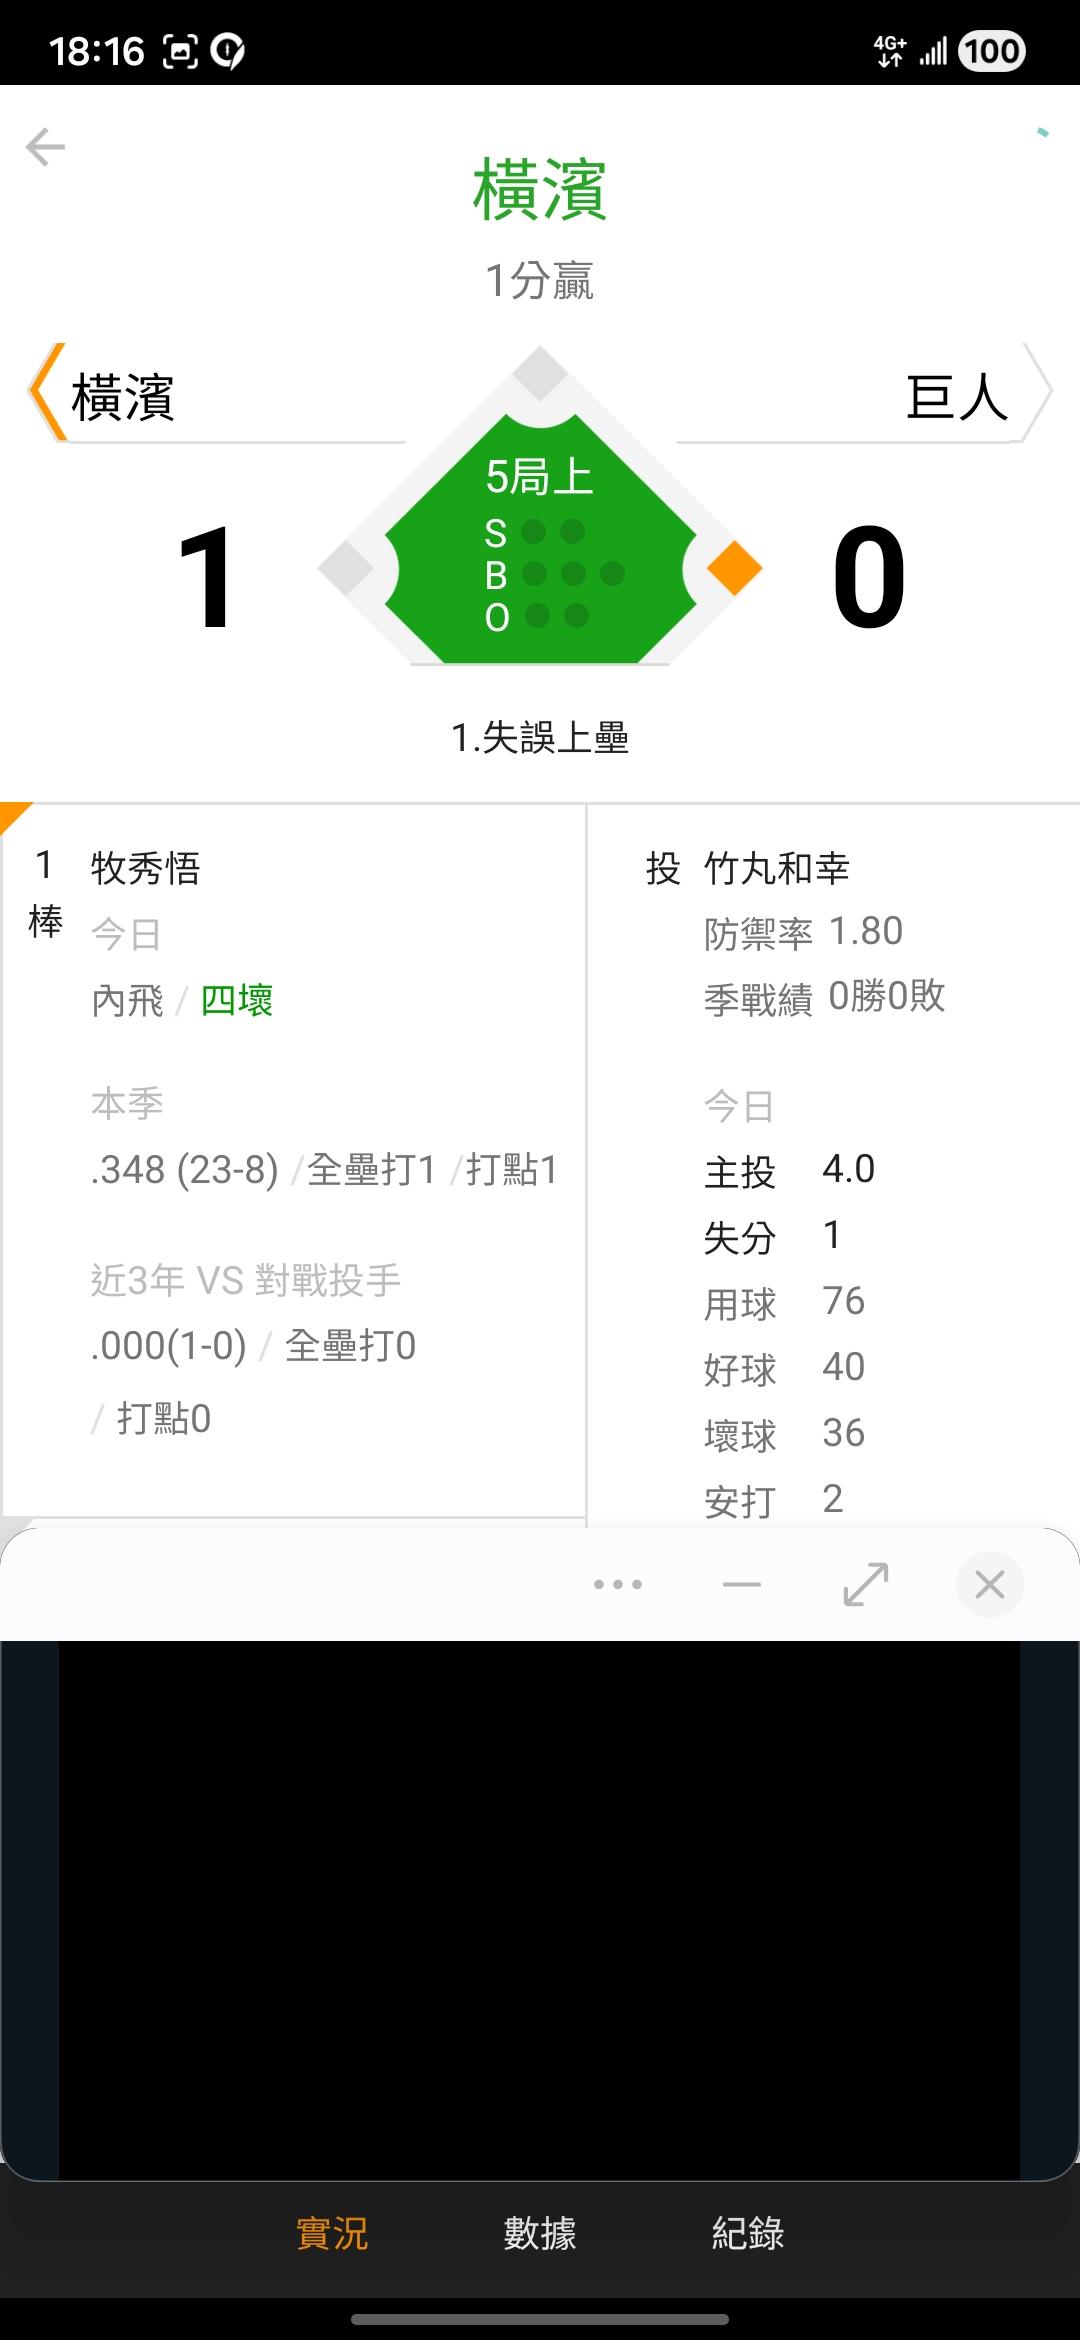Minimize the floating video panel
Screen dimensions: 1080x2340
pos(741,1584)
